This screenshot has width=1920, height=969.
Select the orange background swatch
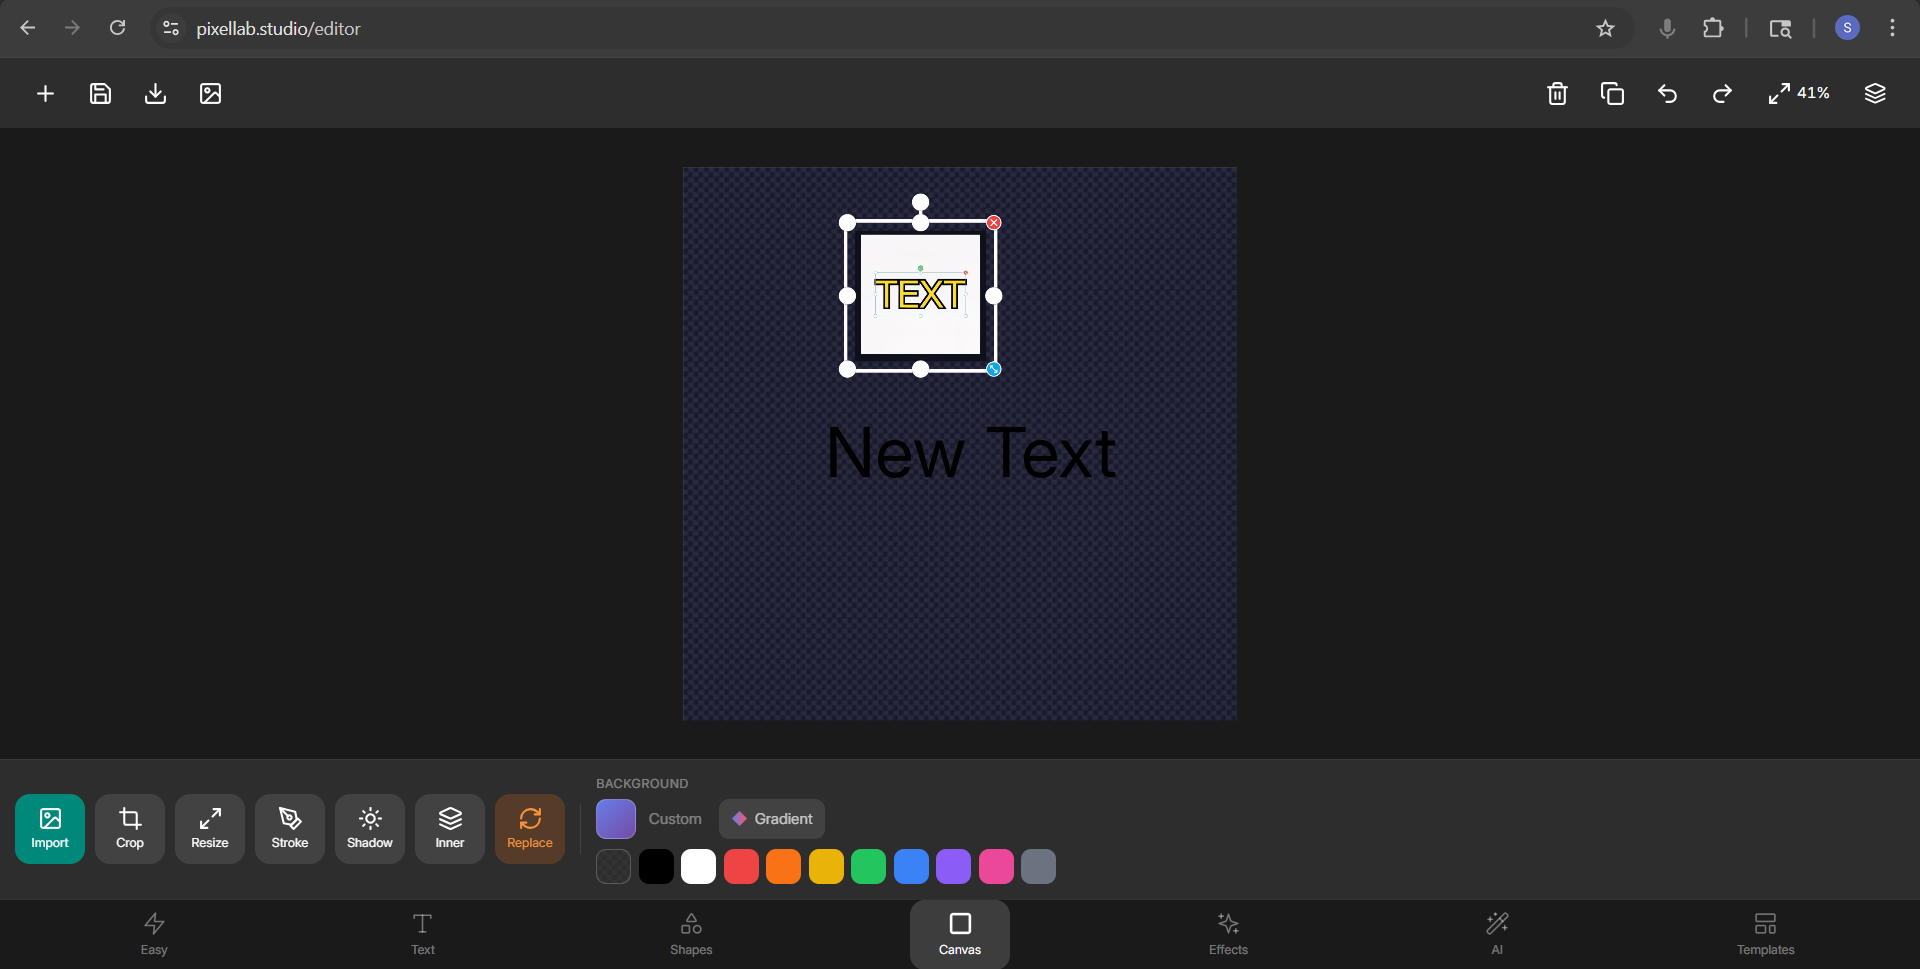[x=784, y=867]
